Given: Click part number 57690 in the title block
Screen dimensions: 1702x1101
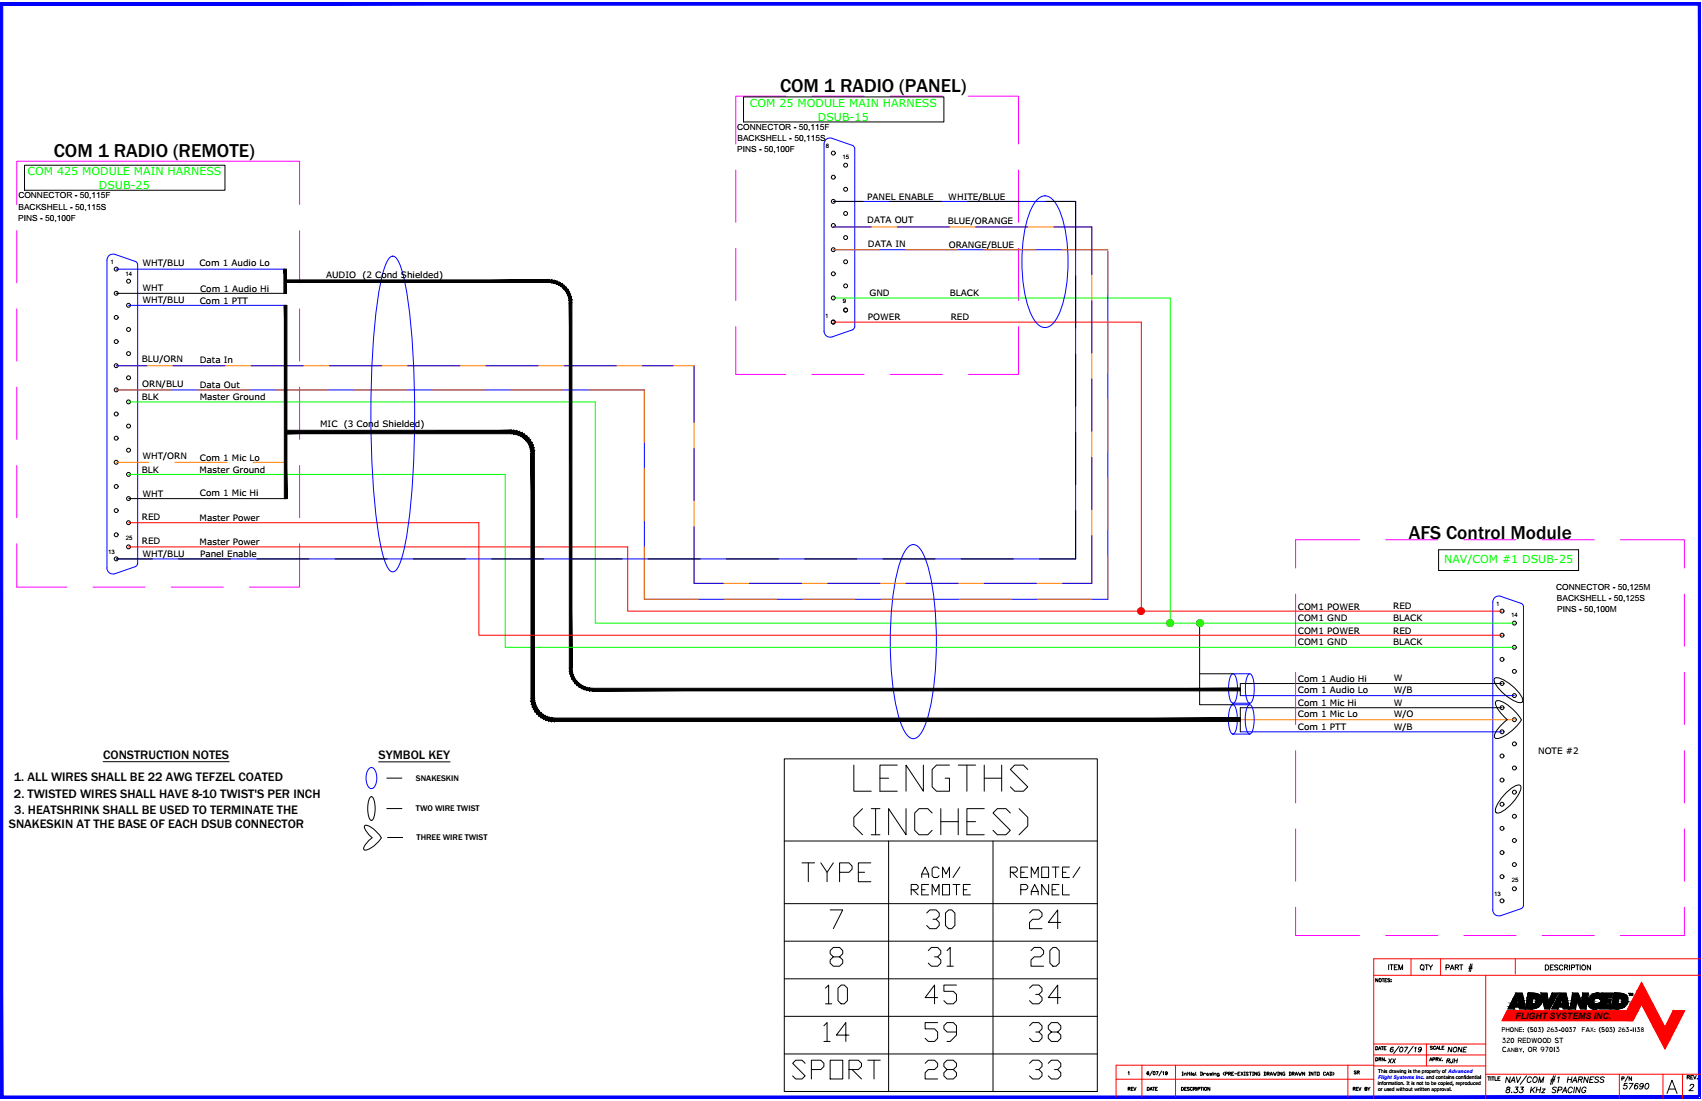Looking at the screenshot, I should [1636, 1086].
